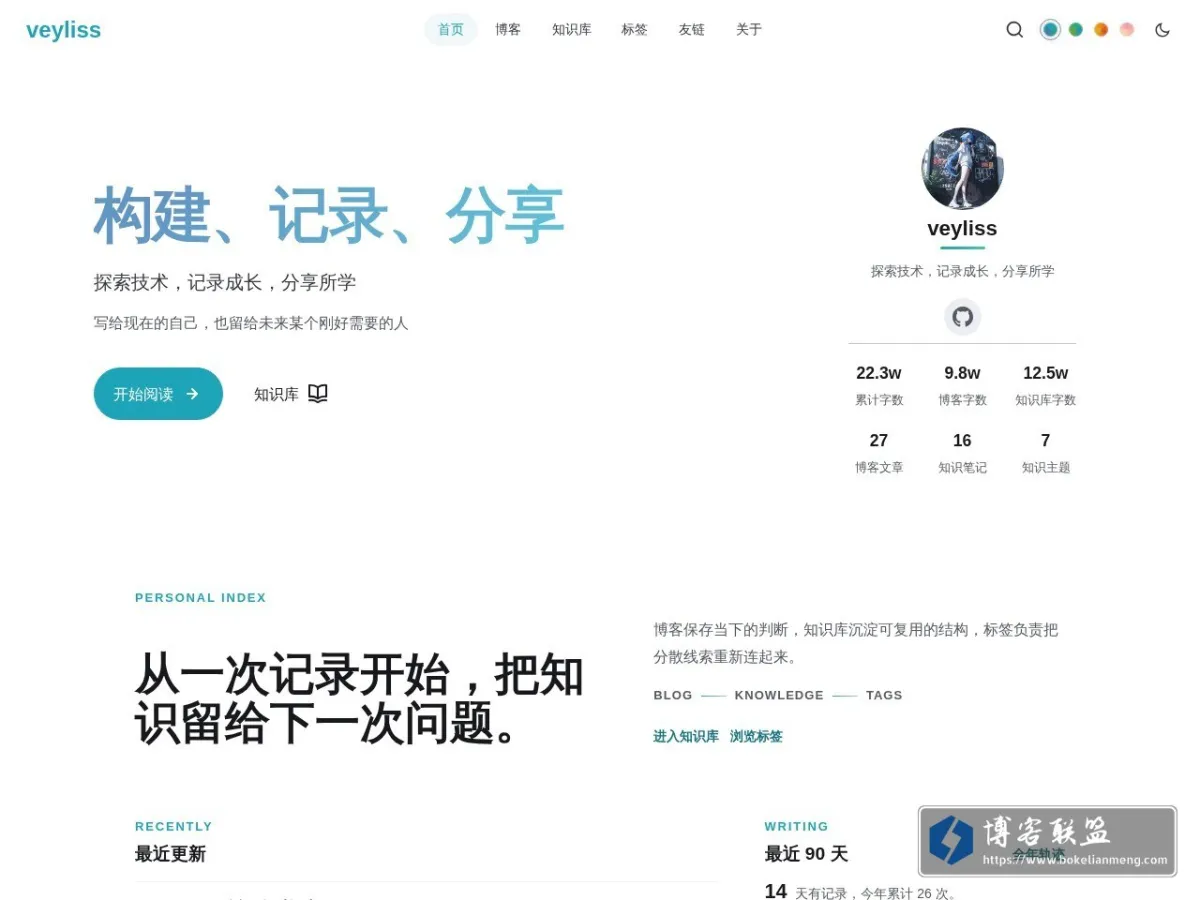This screenshot has height=900, width=1200.
Task: Click the 浏览标签 link
Action: point(756,736)
